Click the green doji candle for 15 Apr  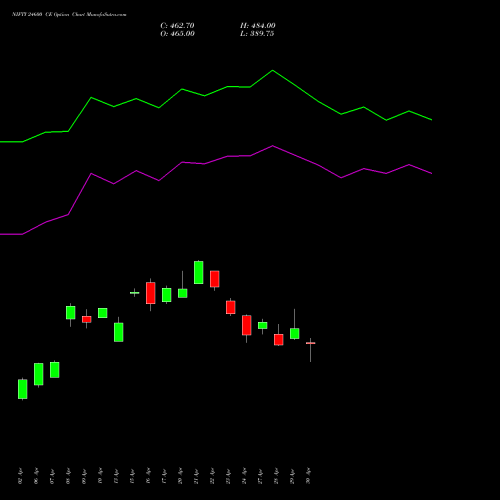(135, 293)
